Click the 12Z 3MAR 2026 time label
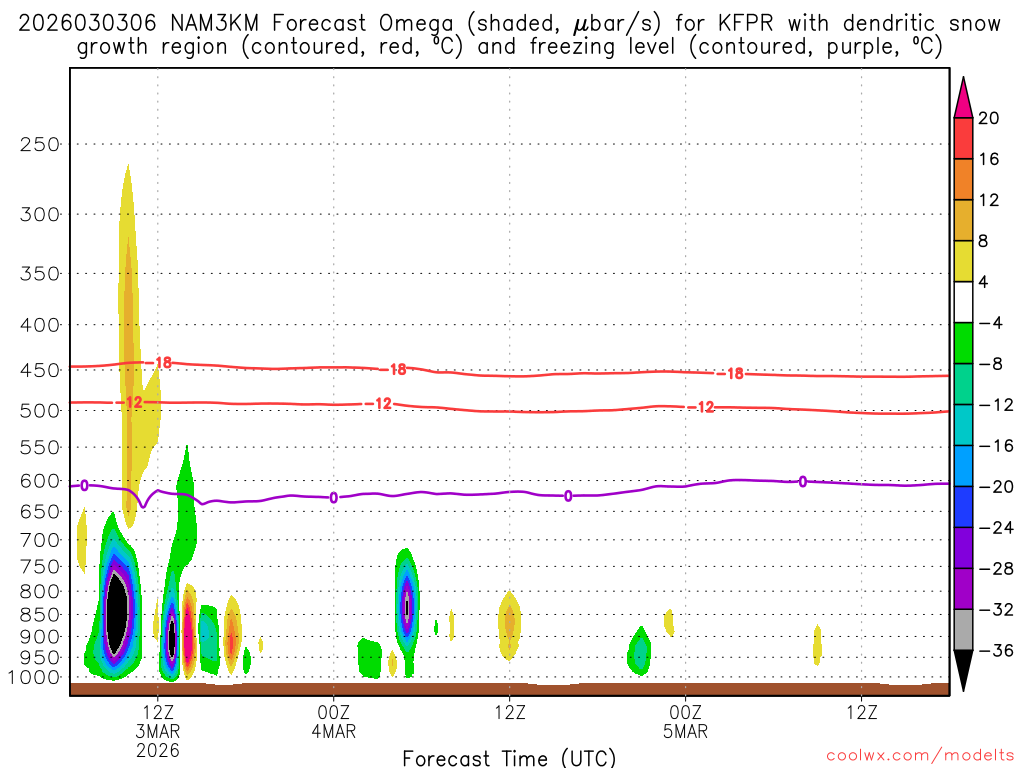This screenshot has height=768, width=1024. point(158,731)
